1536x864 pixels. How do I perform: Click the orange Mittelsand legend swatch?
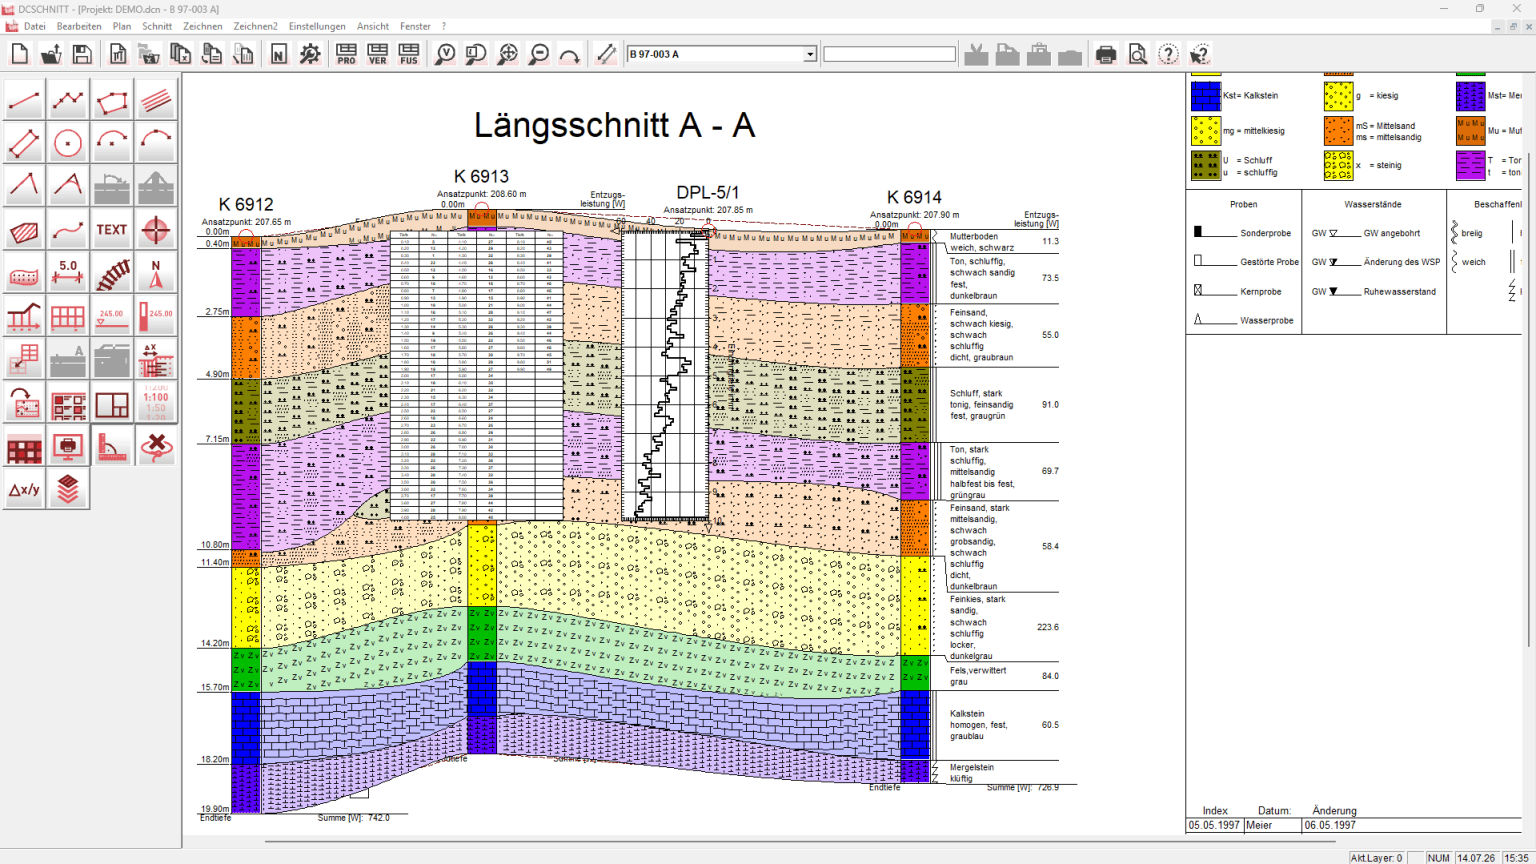(x=1339, y=131)
